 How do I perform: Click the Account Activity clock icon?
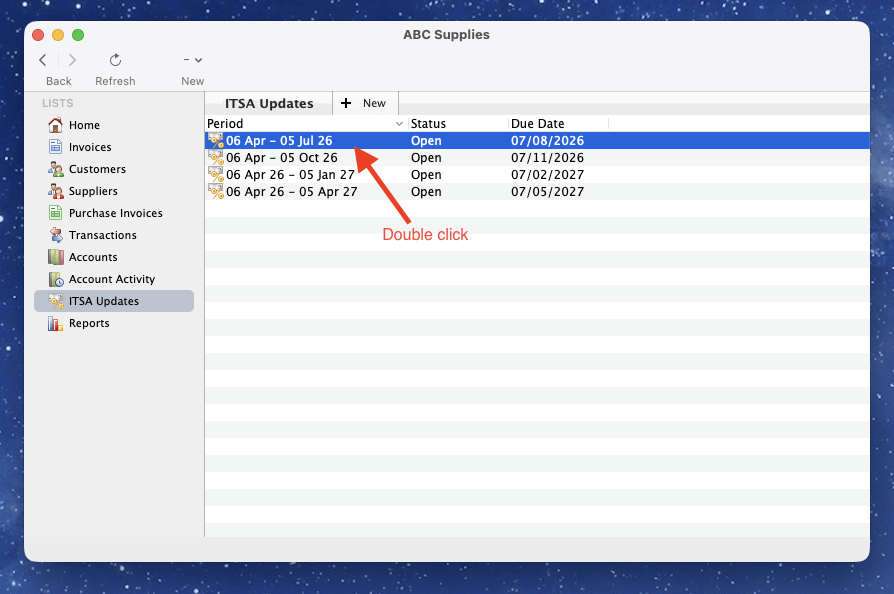[55, 279]
